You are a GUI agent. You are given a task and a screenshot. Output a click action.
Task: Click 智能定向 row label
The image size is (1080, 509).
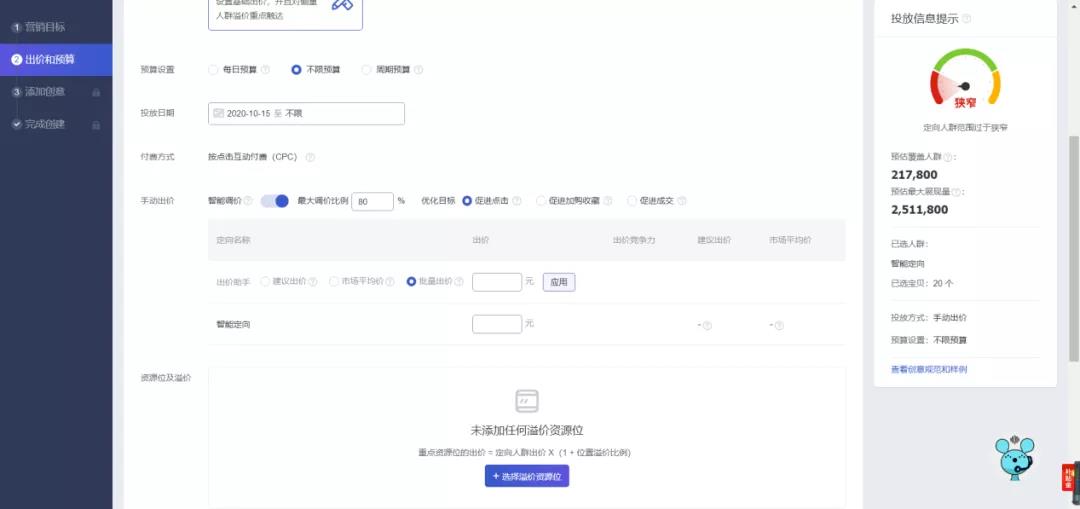pos(233,324)
